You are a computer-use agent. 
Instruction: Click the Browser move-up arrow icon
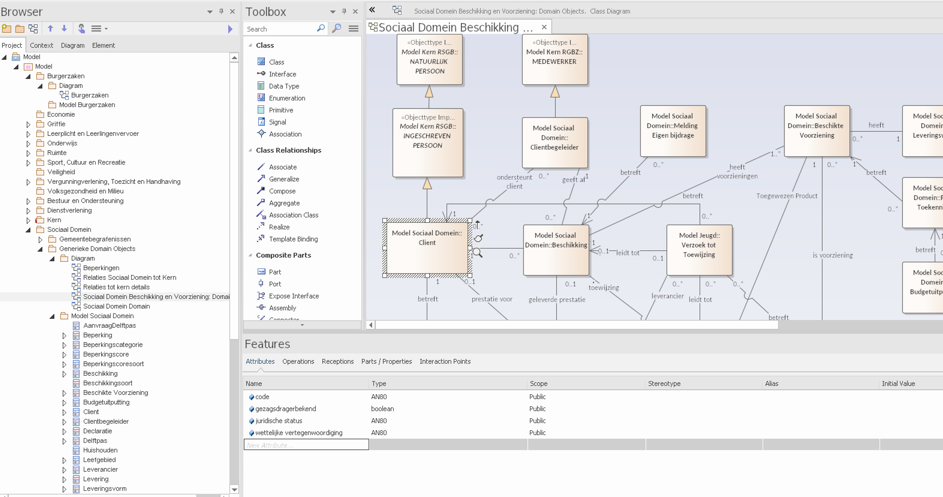(50, 29)
